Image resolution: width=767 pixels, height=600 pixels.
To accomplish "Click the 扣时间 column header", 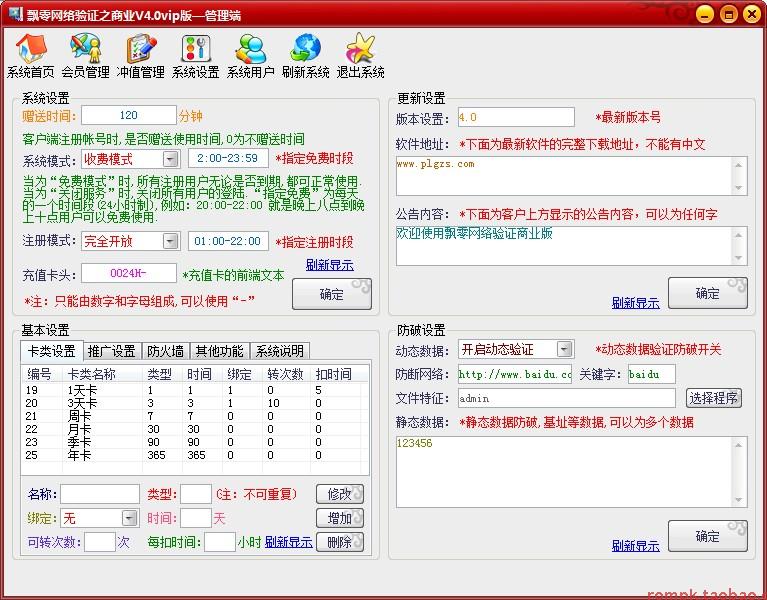I will [x=334, y=374].
